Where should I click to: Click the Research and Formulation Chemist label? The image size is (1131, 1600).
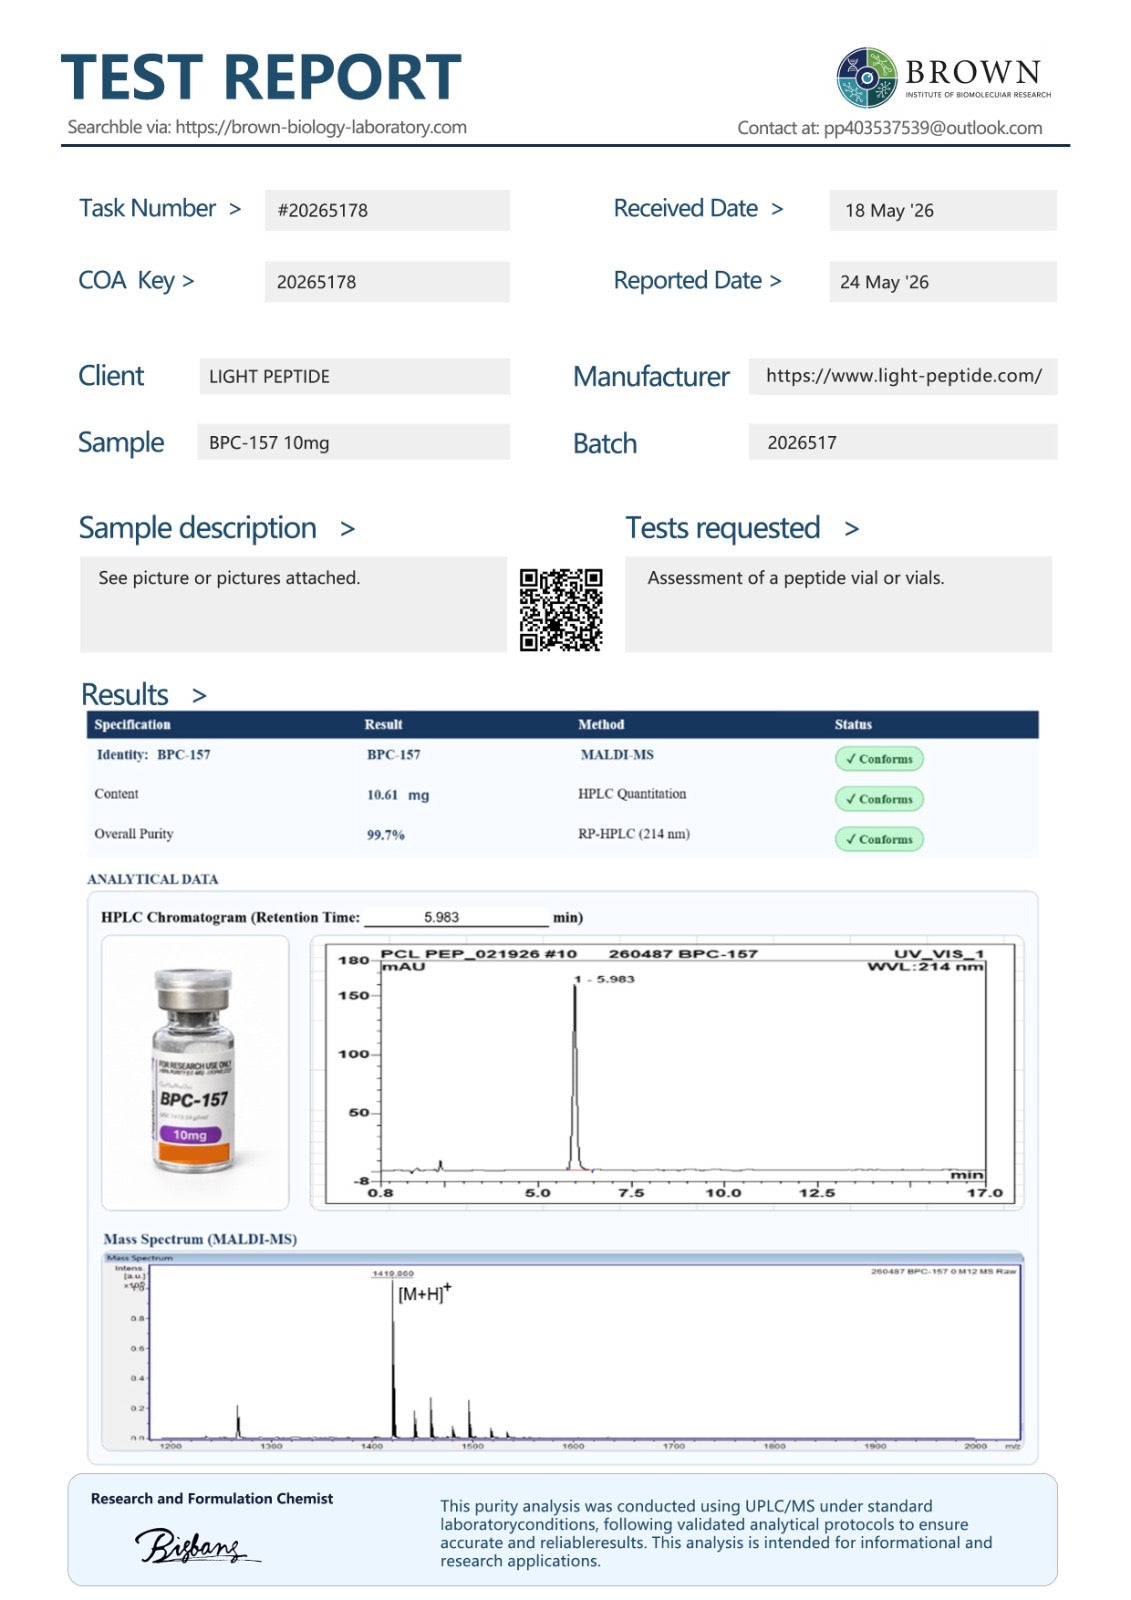point(212,1498)
